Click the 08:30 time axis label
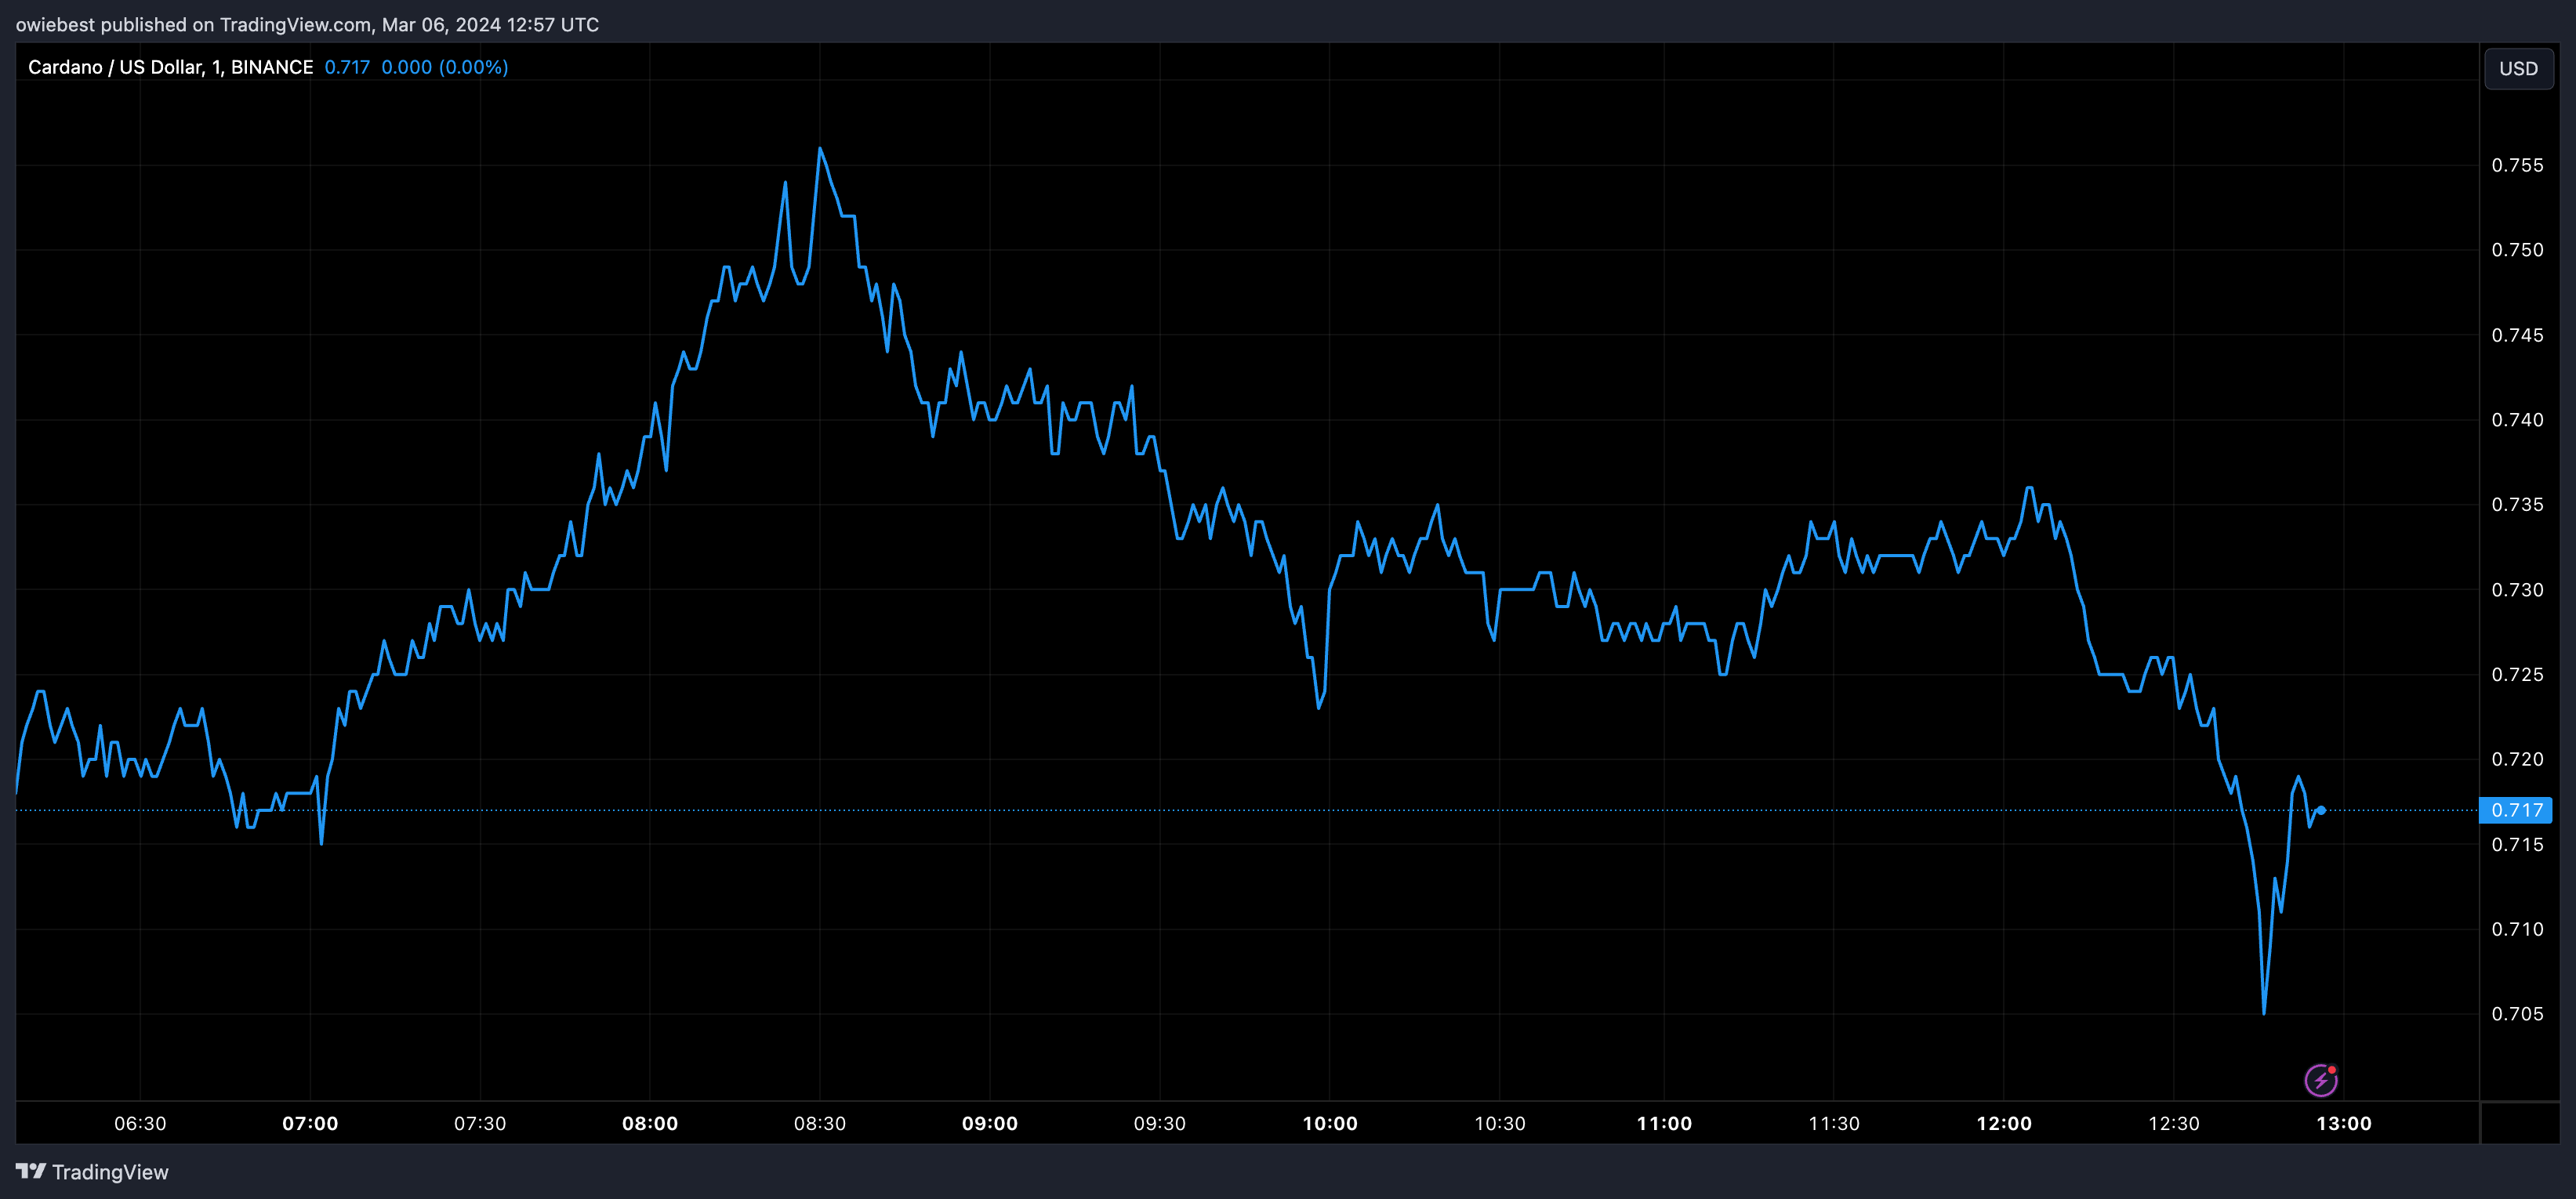Viewport: 2576px width, 1199px height. click(x=820, y=1123)
